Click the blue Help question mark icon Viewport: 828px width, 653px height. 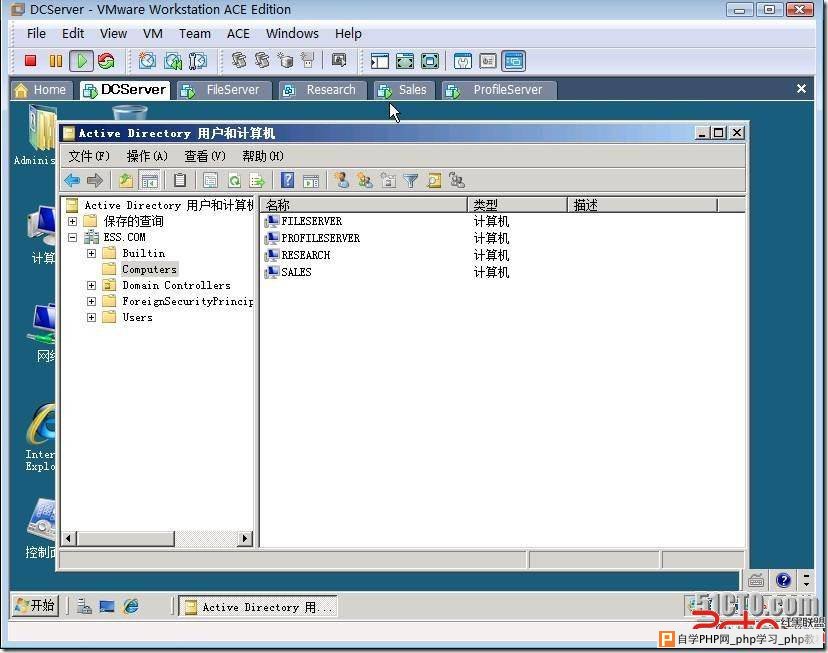287,181
